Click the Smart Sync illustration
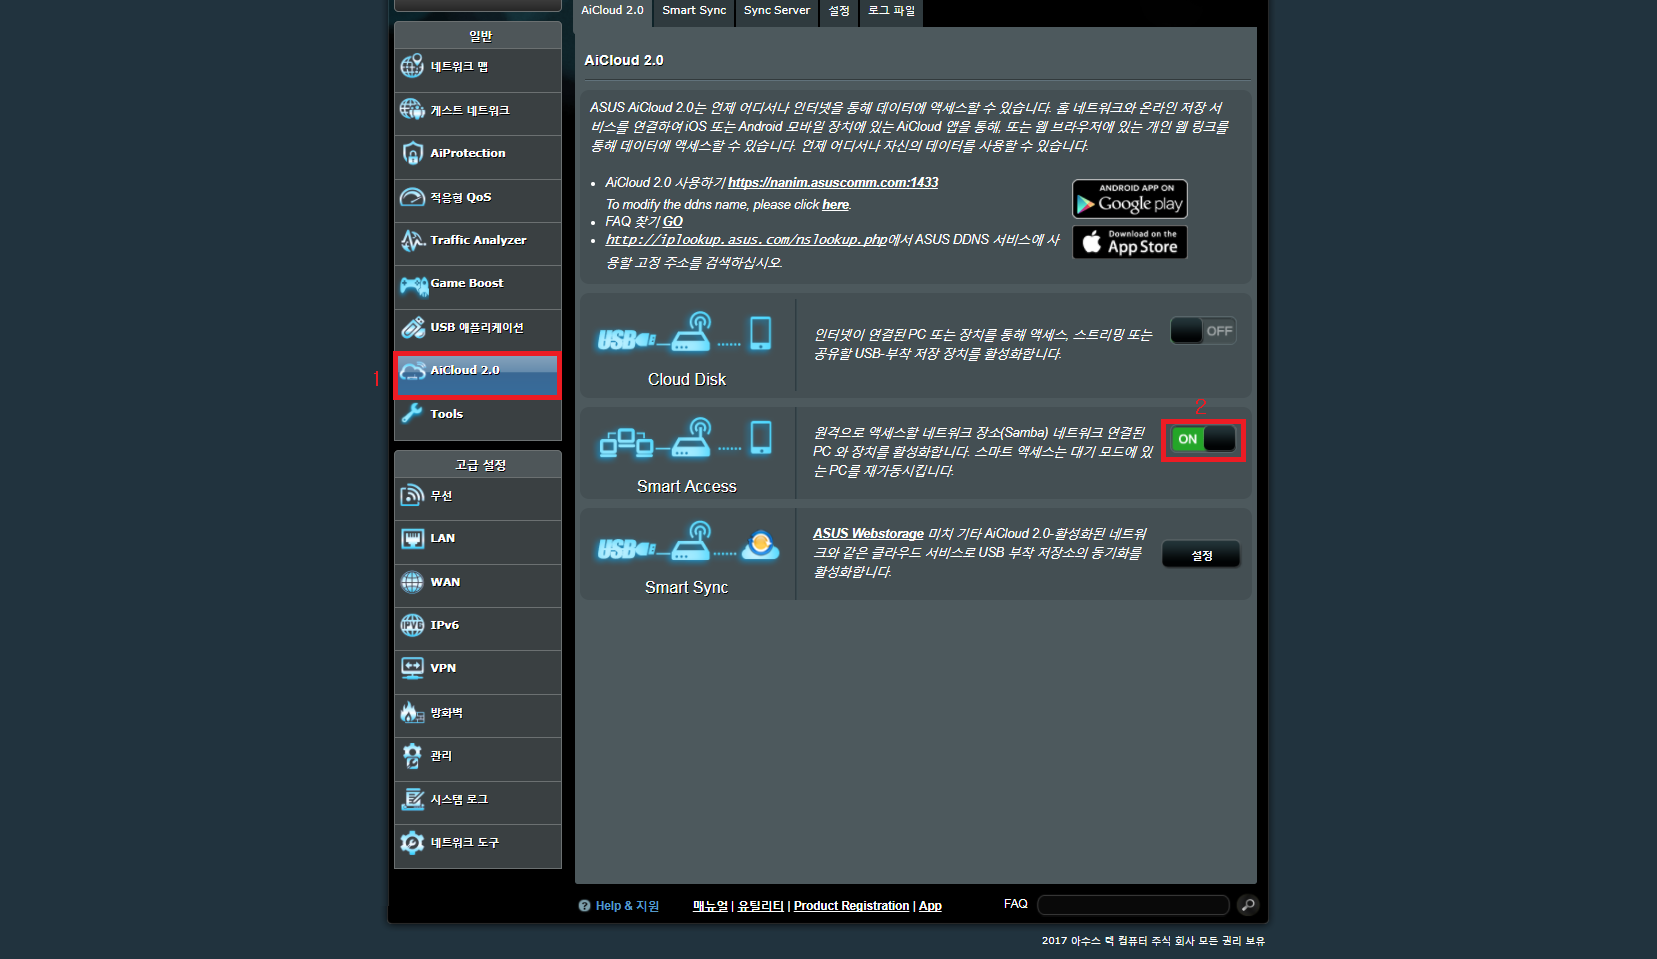 [688, 542]
